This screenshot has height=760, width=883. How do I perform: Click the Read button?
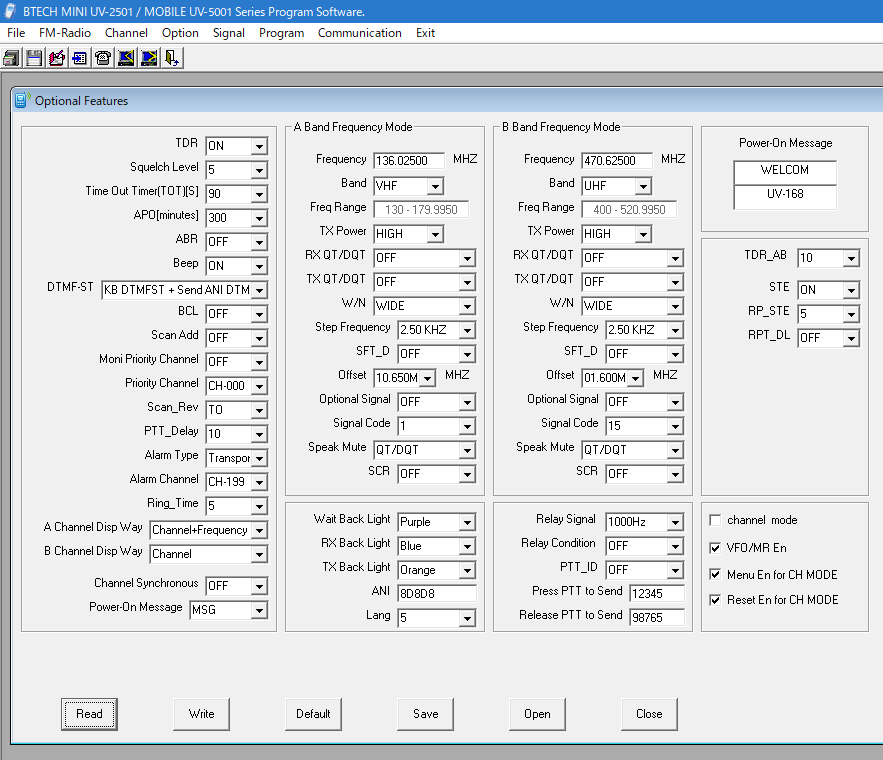pyautogui.click(x=89, y=714)
